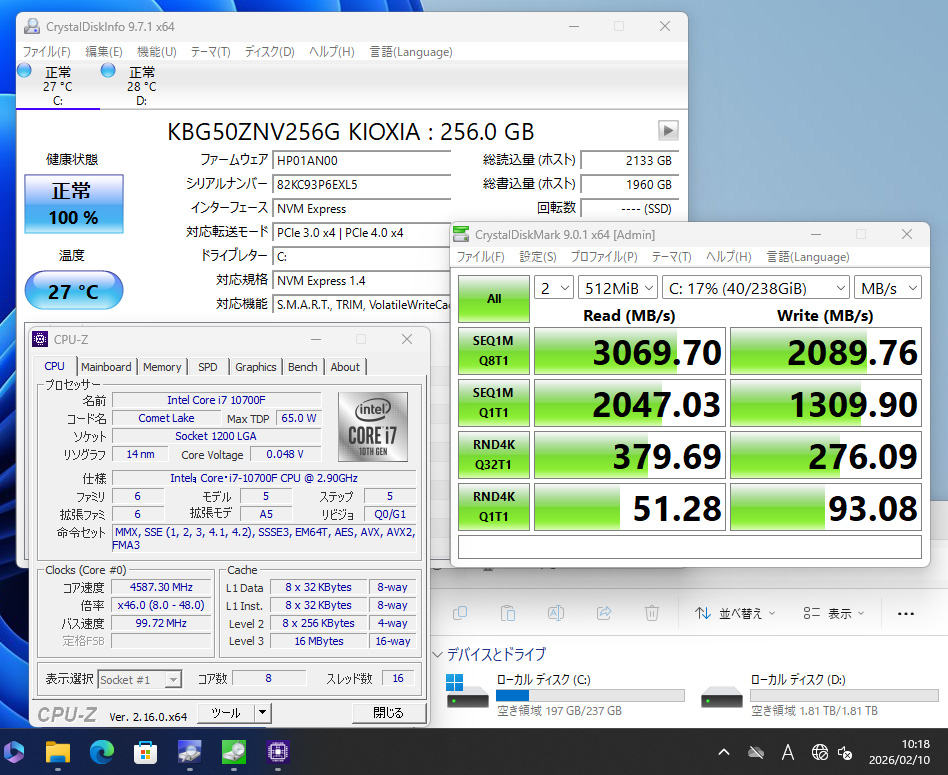Click the CPU-Z icon in the taskbar

point(277,751)
